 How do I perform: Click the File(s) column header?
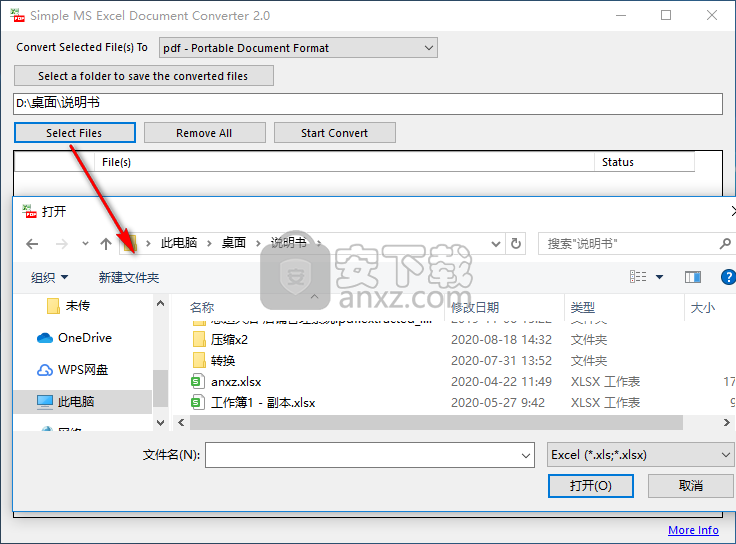(345, 162)
